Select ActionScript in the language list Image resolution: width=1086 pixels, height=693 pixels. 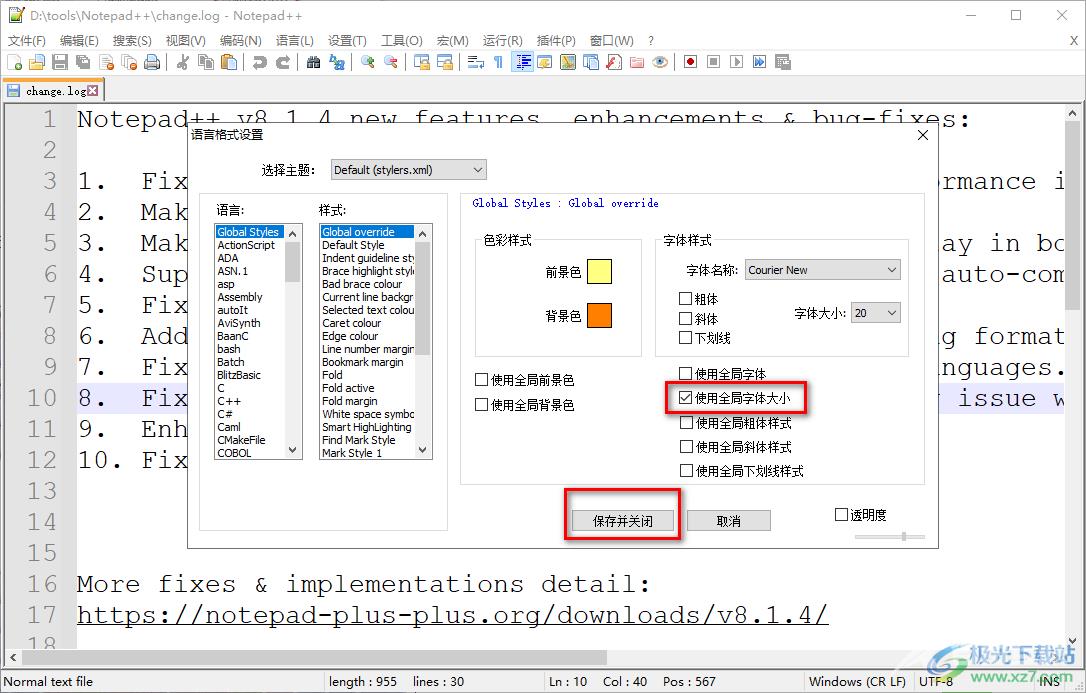(x=246, y=245)
